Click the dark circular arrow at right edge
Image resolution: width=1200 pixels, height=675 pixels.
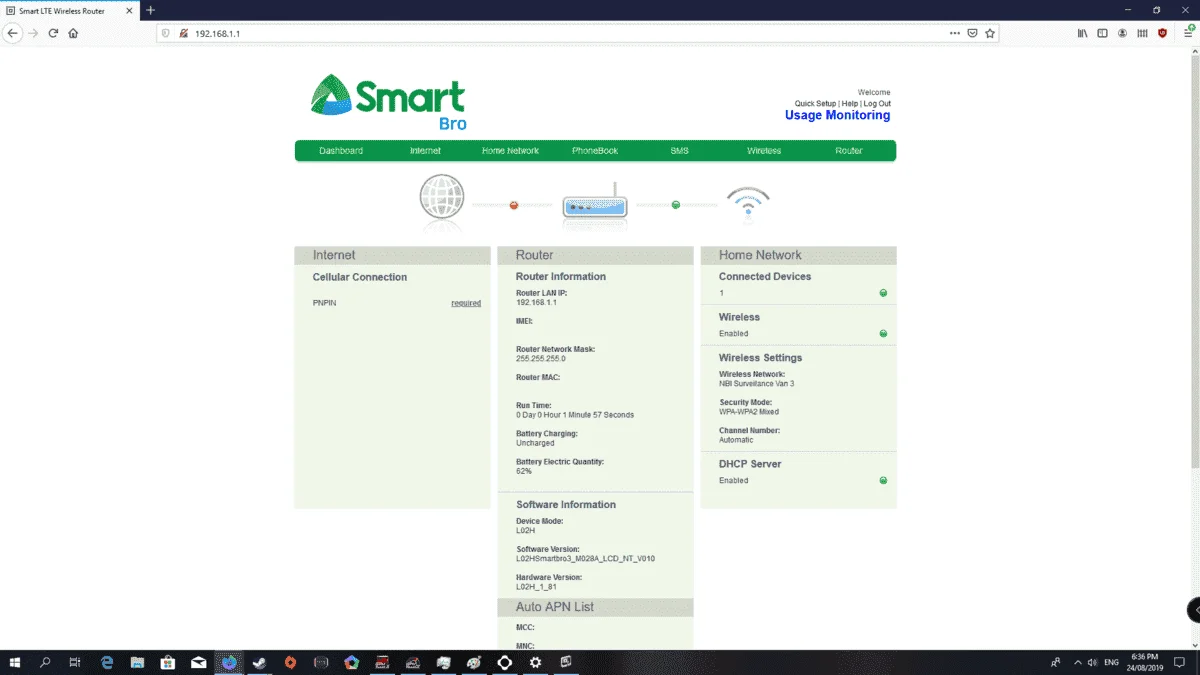click(x=1193, y=609)
